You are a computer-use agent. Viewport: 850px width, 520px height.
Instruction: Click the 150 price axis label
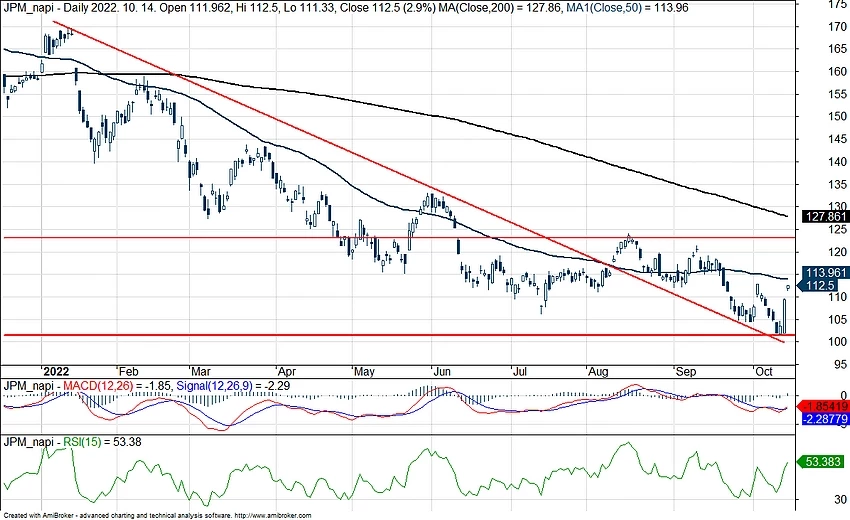click(x=837, y=116)
